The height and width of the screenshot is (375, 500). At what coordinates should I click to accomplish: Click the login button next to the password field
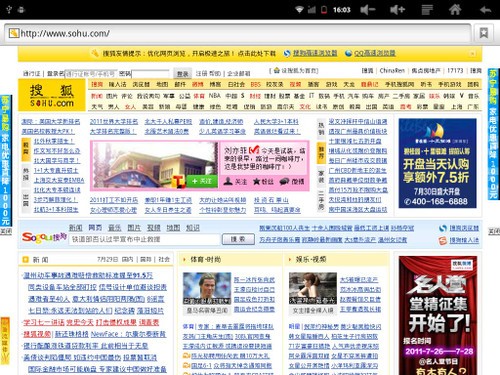click(x=182, y=74)
